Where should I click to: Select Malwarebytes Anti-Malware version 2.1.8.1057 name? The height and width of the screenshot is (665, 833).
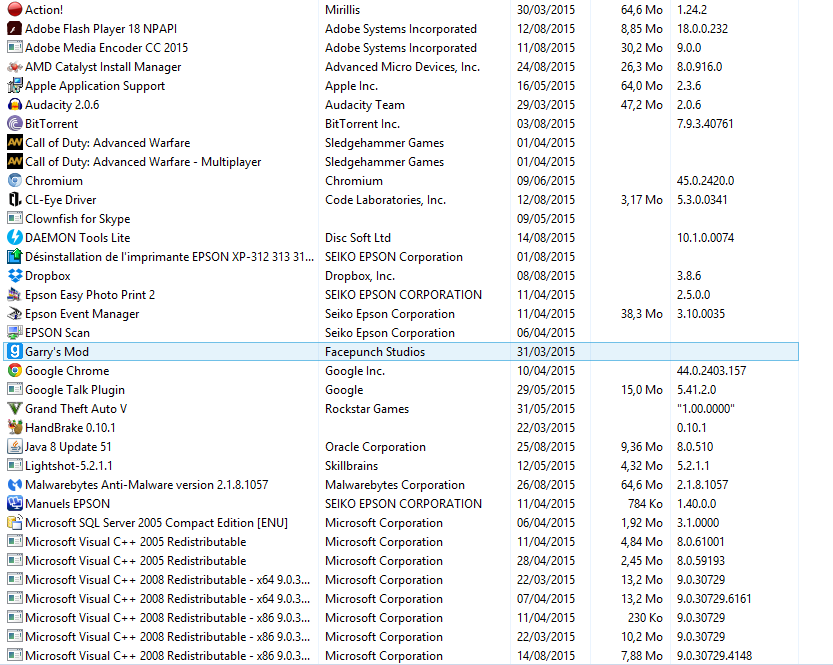[x=147, y=484]
